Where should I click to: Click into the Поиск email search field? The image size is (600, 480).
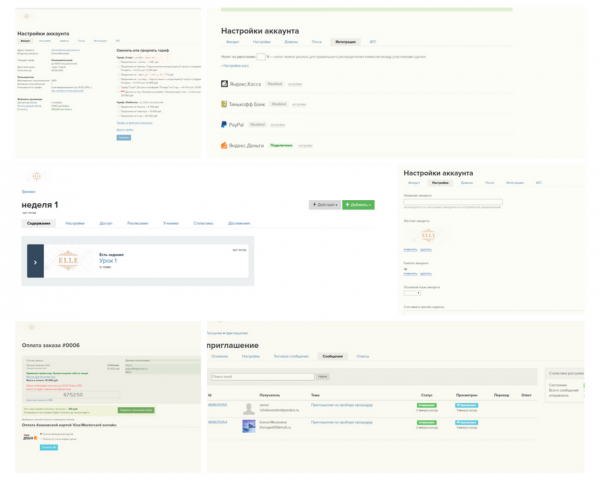tap(262, 377)
